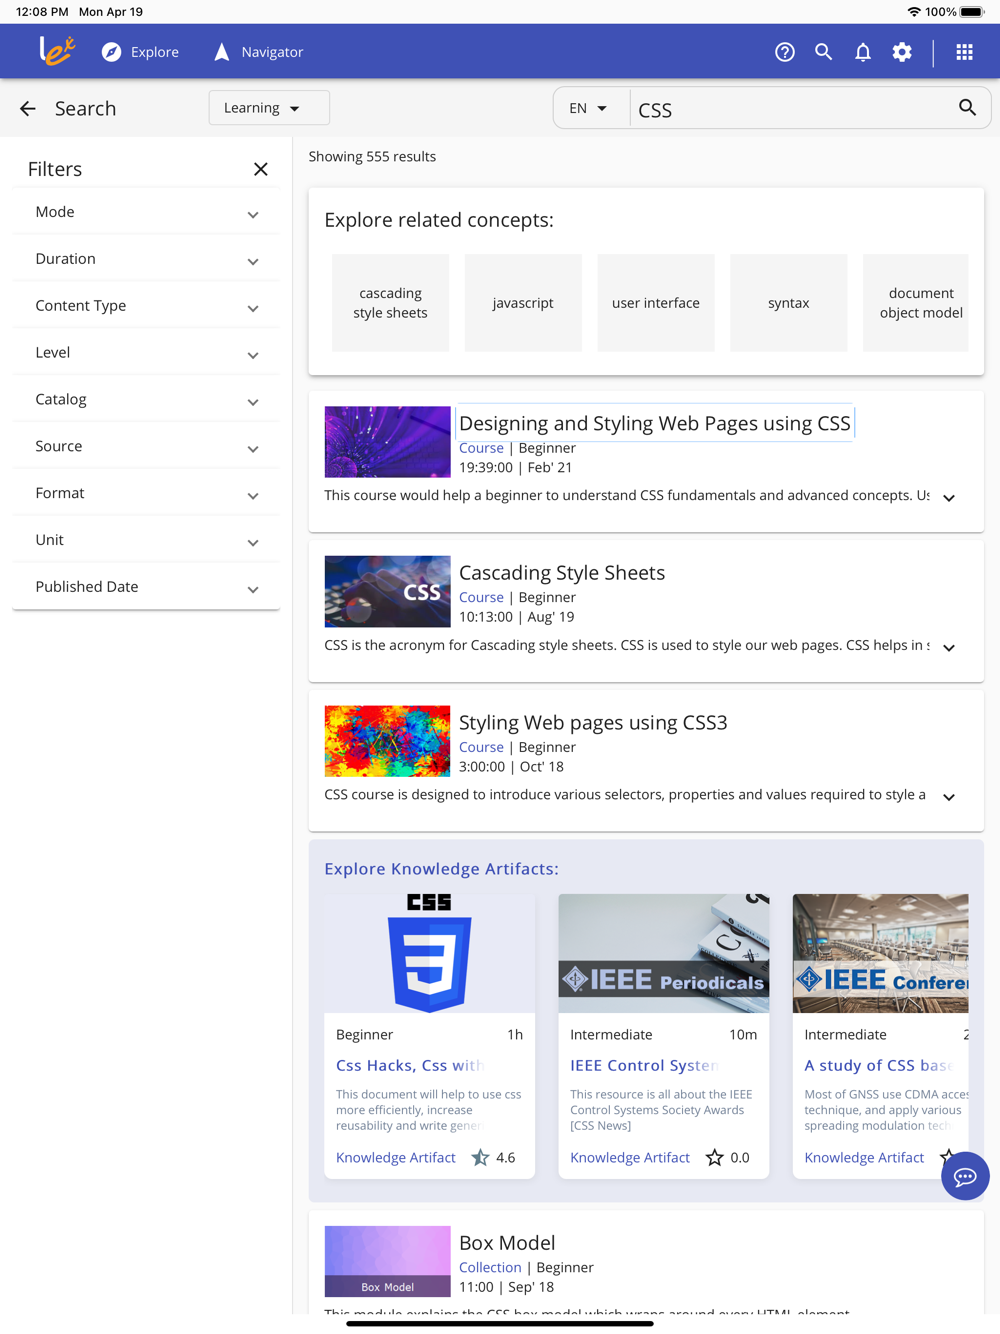This screenshot has height=1334, width=1000.
Task: Select the cascading style sheets concept
Action: pyautogui.click(x=390, y=303)
